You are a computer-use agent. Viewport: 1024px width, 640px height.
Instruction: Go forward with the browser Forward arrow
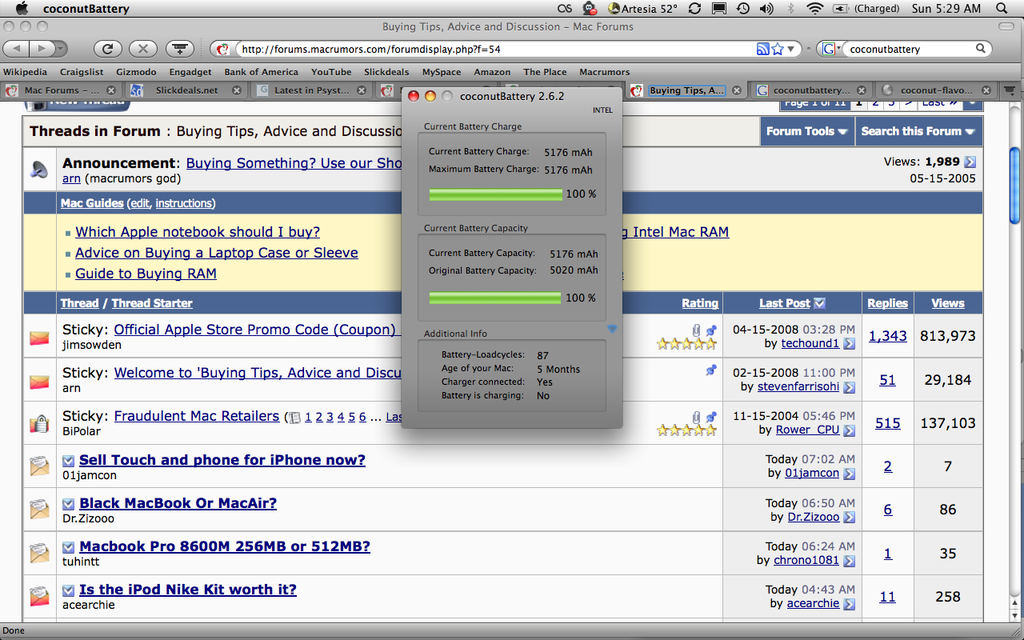tap(42, 48)
